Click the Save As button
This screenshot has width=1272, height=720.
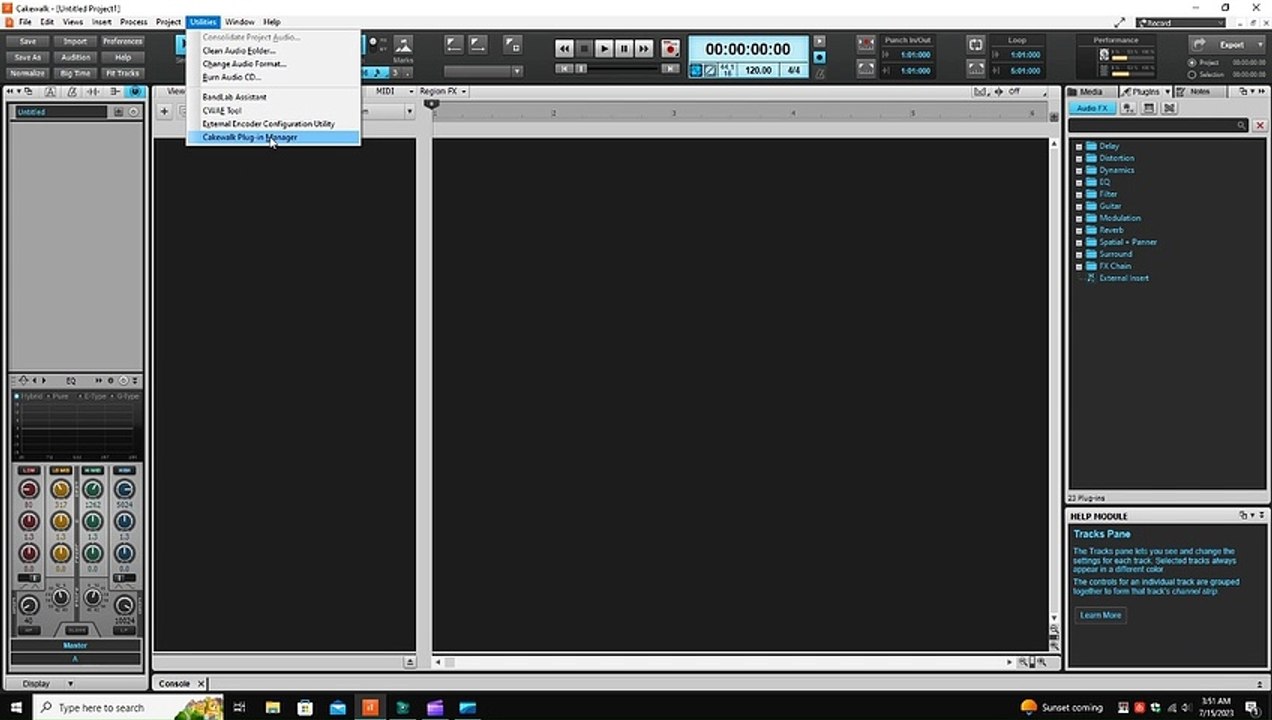(28, 57)
